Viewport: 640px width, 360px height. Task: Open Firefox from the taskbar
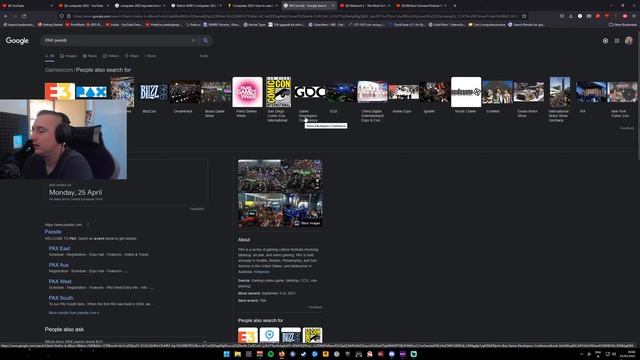282,354
